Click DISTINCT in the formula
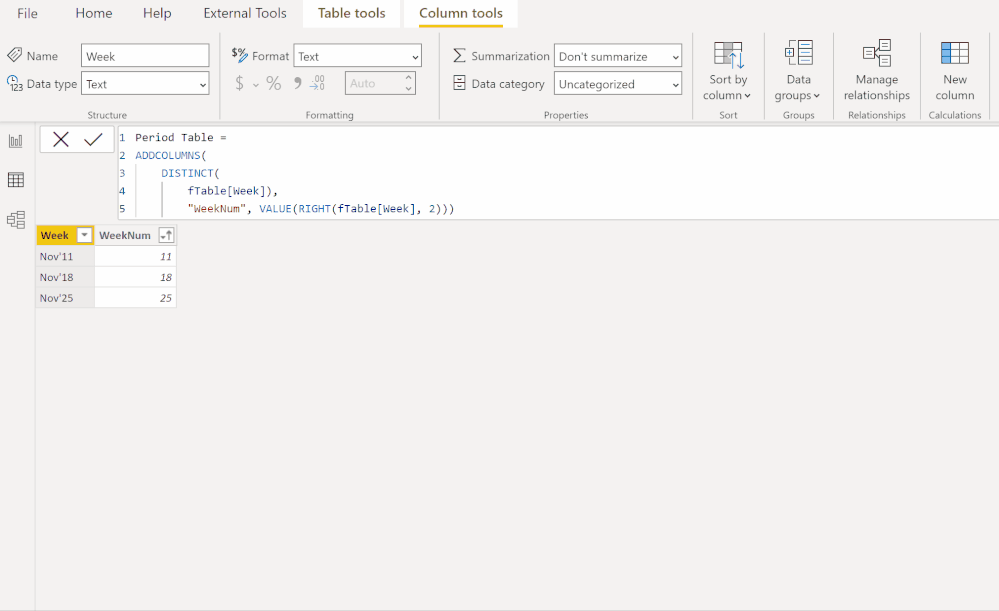This screenshot has height=611, width=999. [x=187, y=173]
